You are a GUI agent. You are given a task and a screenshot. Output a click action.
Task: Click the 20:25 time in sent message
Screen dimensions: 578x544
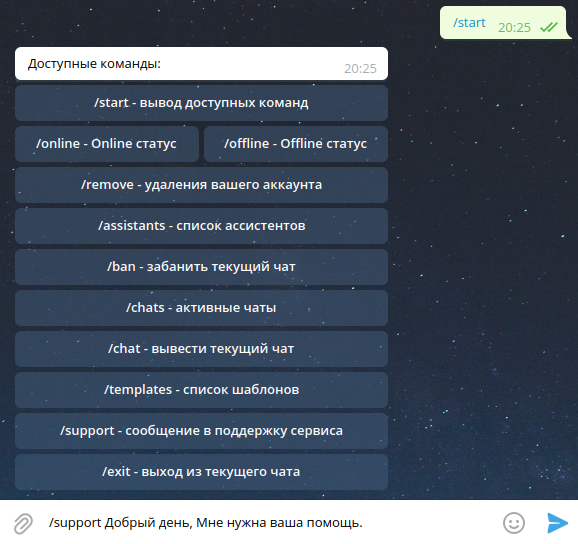click(514, 28)
